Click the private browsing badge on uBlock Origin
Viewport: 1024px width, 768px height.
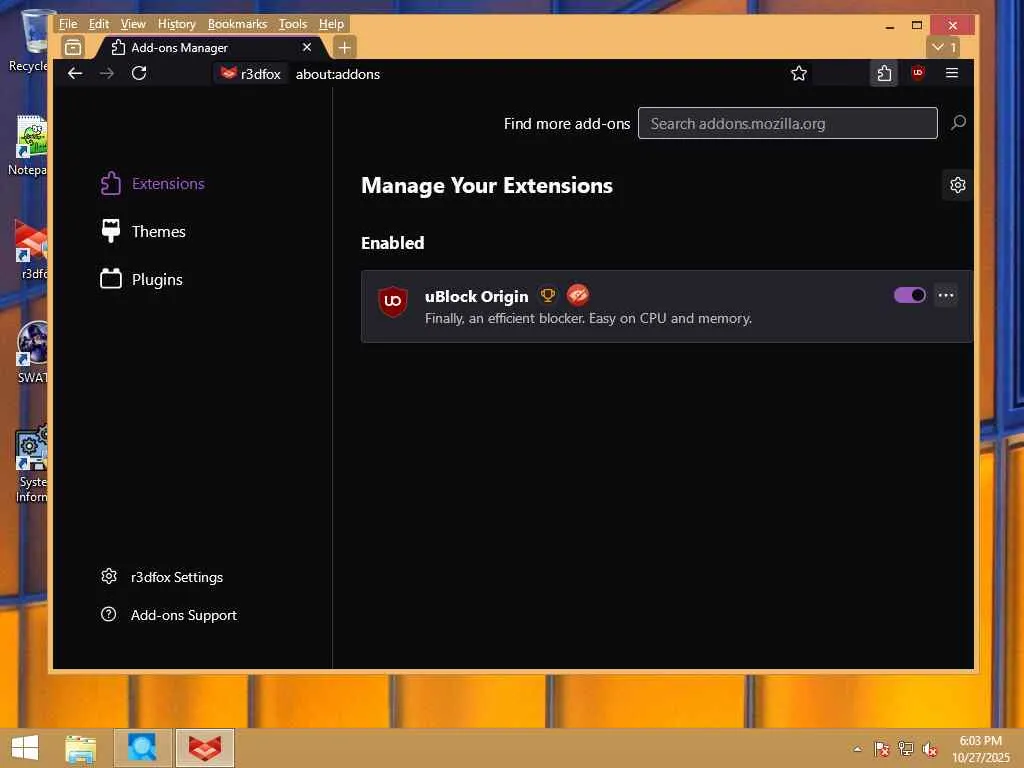(577, 295)
